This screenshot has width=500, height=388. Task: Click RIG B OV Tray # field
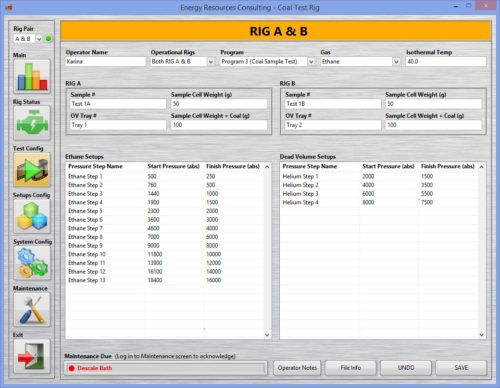coord(333,125)
